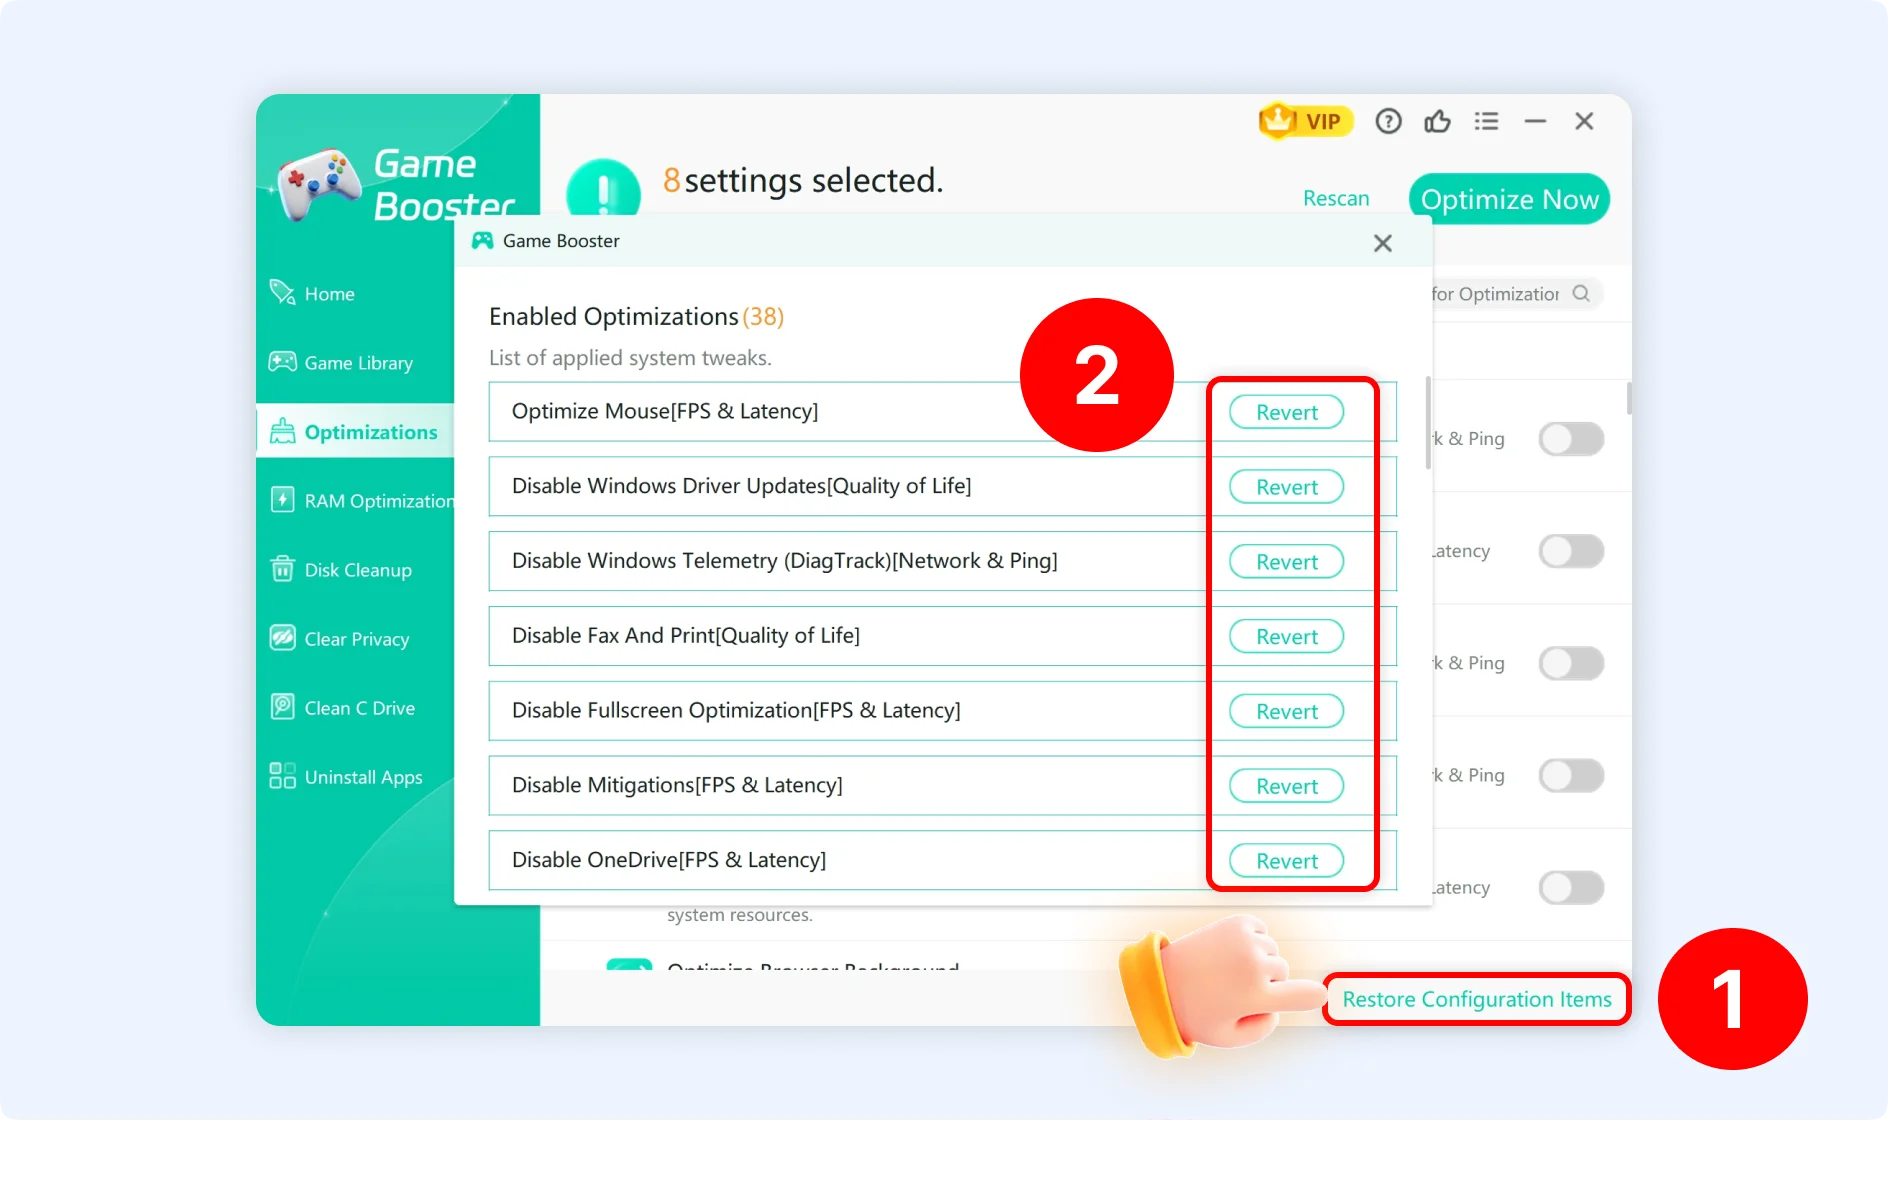Open the Optimizations sidebar tab

[355, 431]
